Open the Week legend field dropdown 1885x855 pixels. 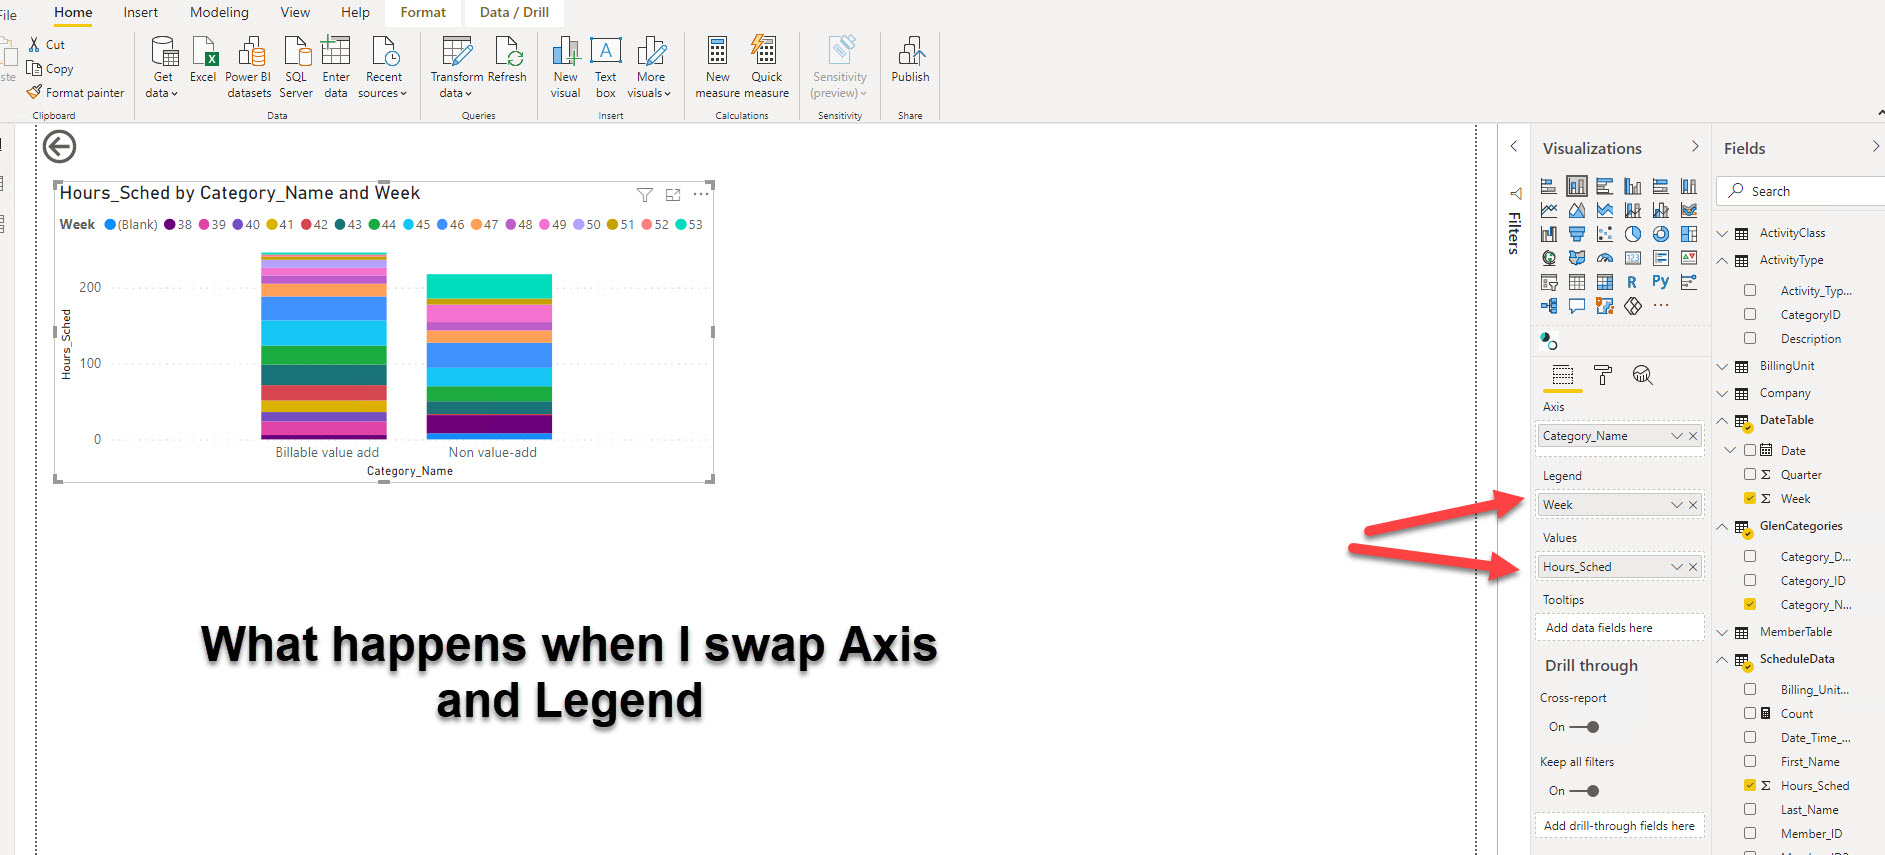[1677, 505]
